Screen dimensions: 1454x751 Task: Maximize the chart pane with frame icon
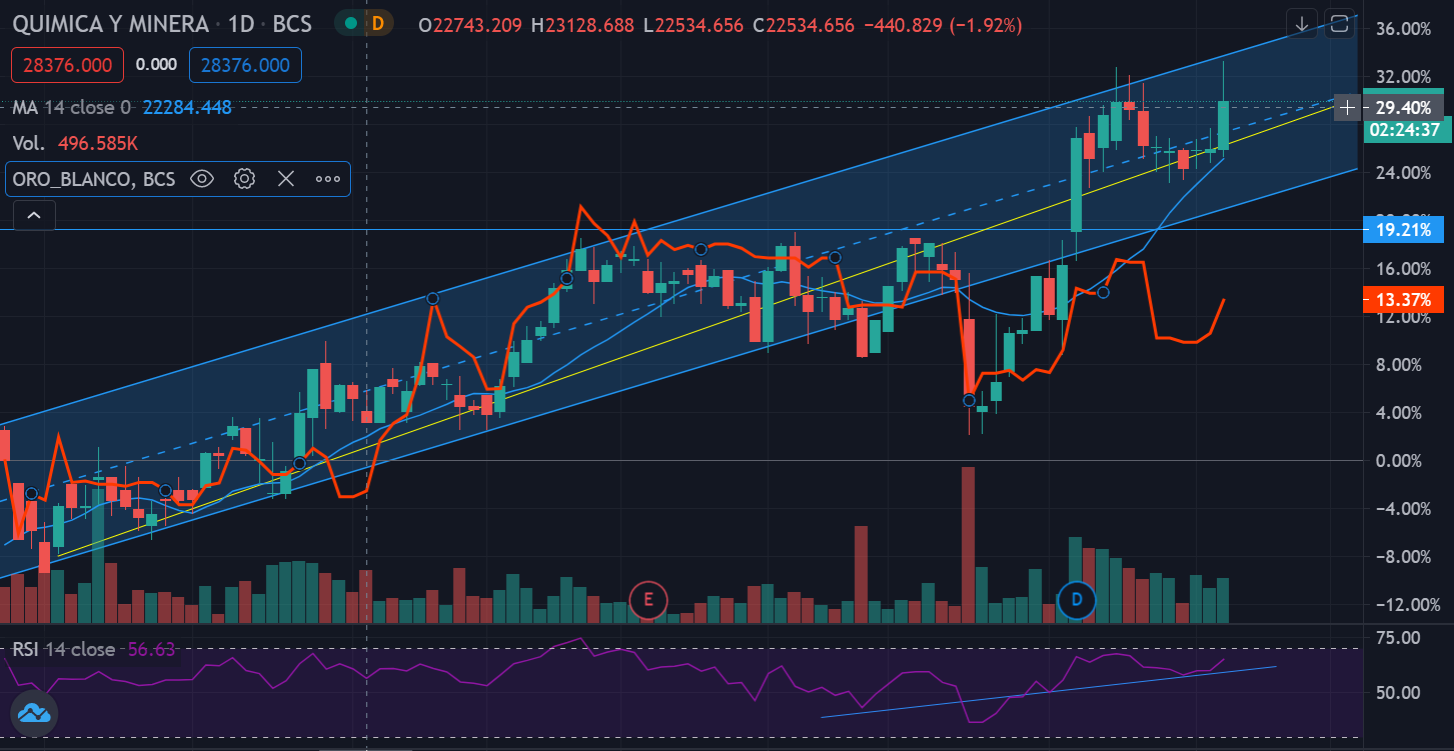pyautogui.click(x=1339, y=24)
